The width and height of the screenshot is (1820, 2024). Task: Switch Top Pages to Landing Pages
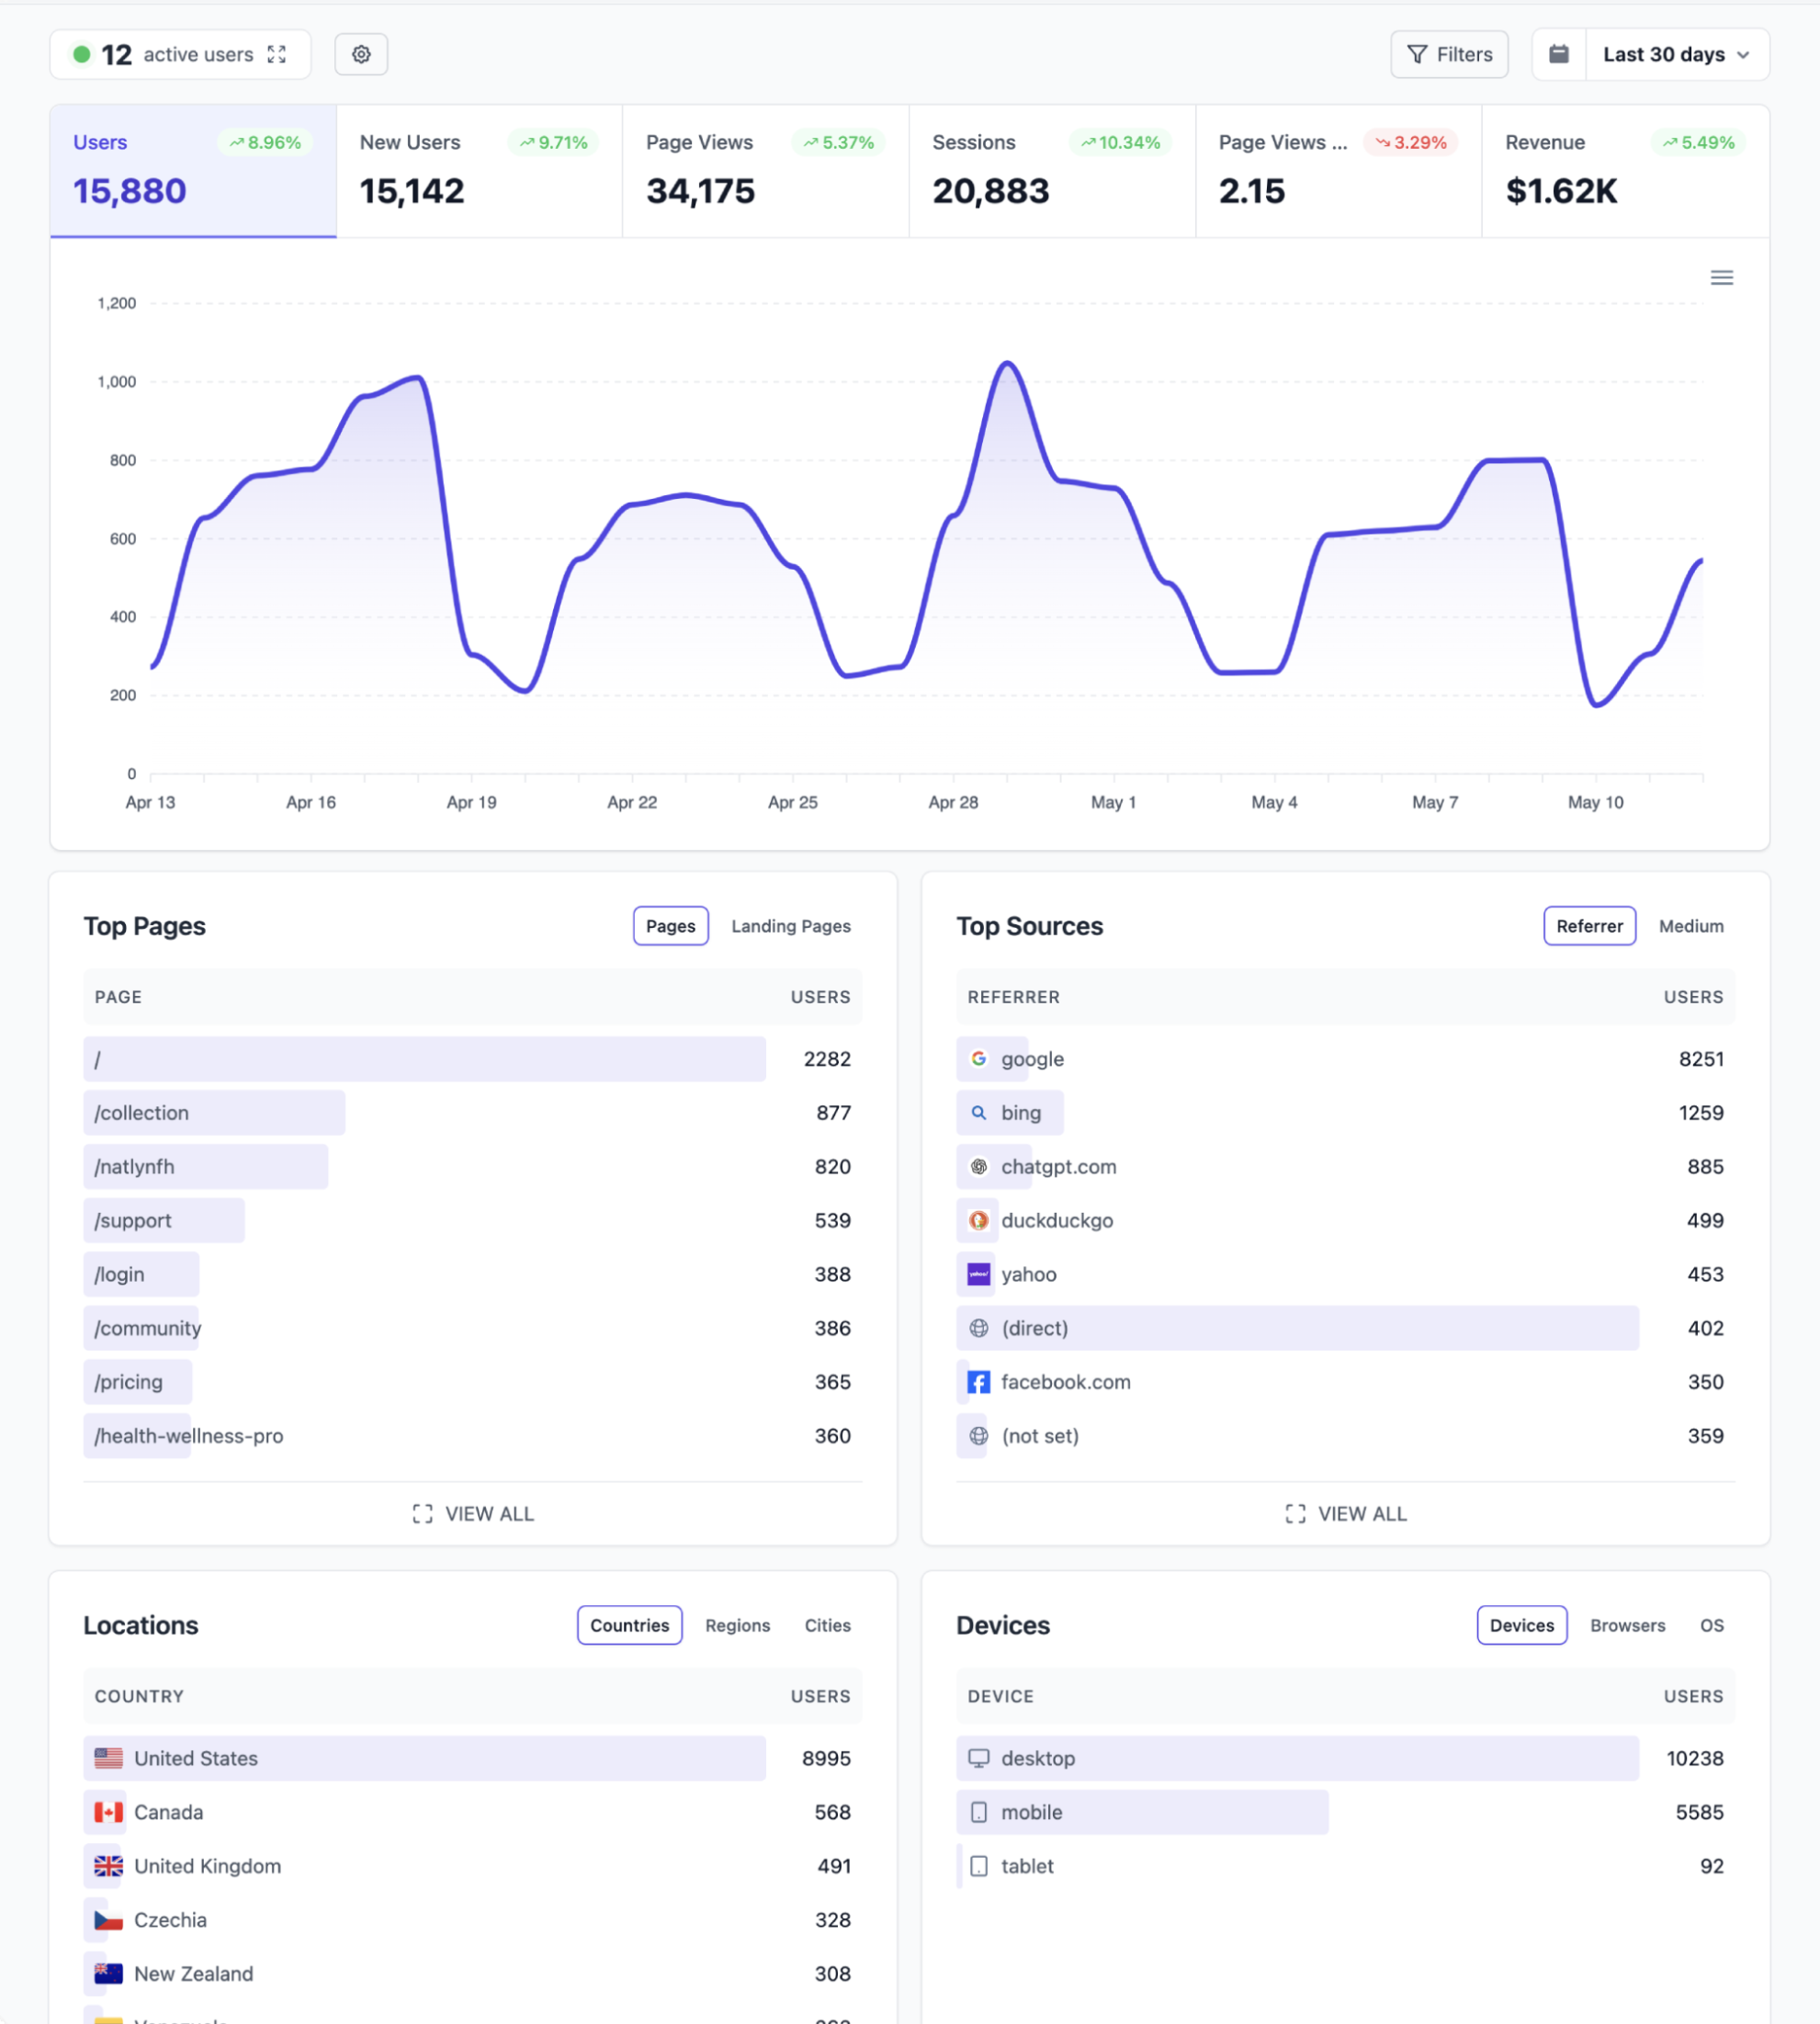click(790, 926)
